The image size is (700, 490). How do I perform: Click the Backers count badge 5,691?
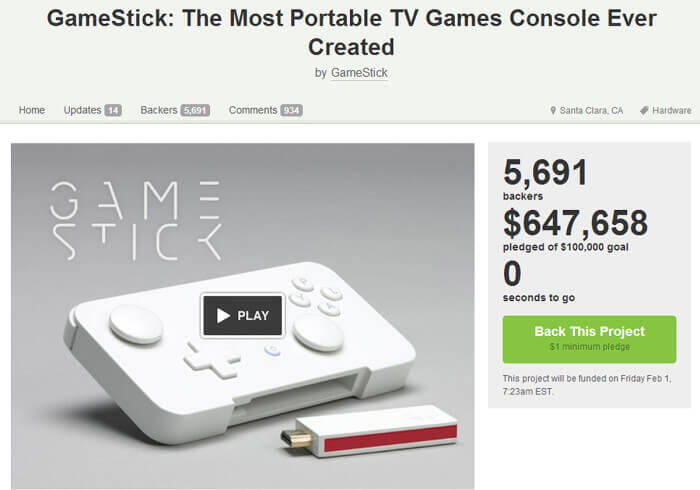pos(195,110)
